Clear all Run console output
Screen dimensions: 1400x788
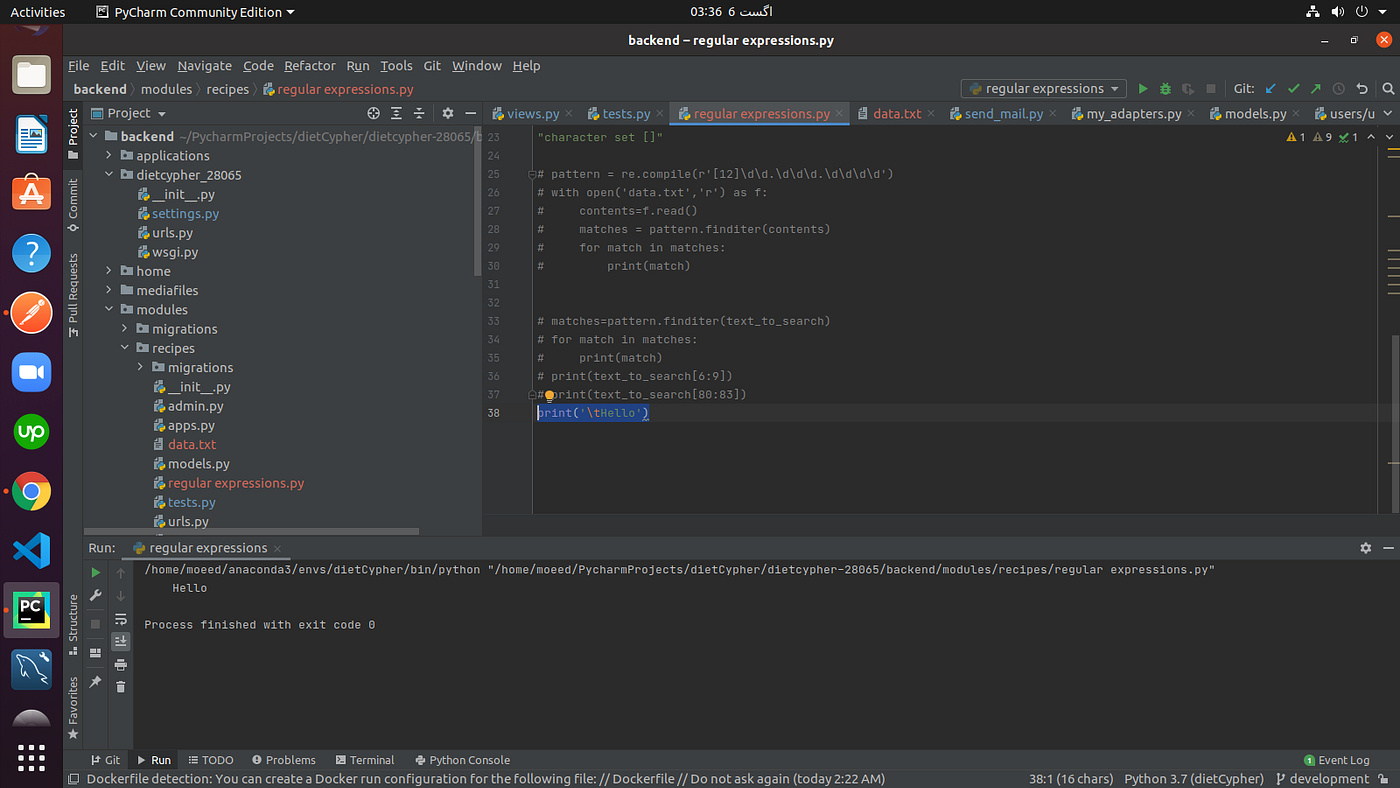pyautogui.click(x=121, y=687)
